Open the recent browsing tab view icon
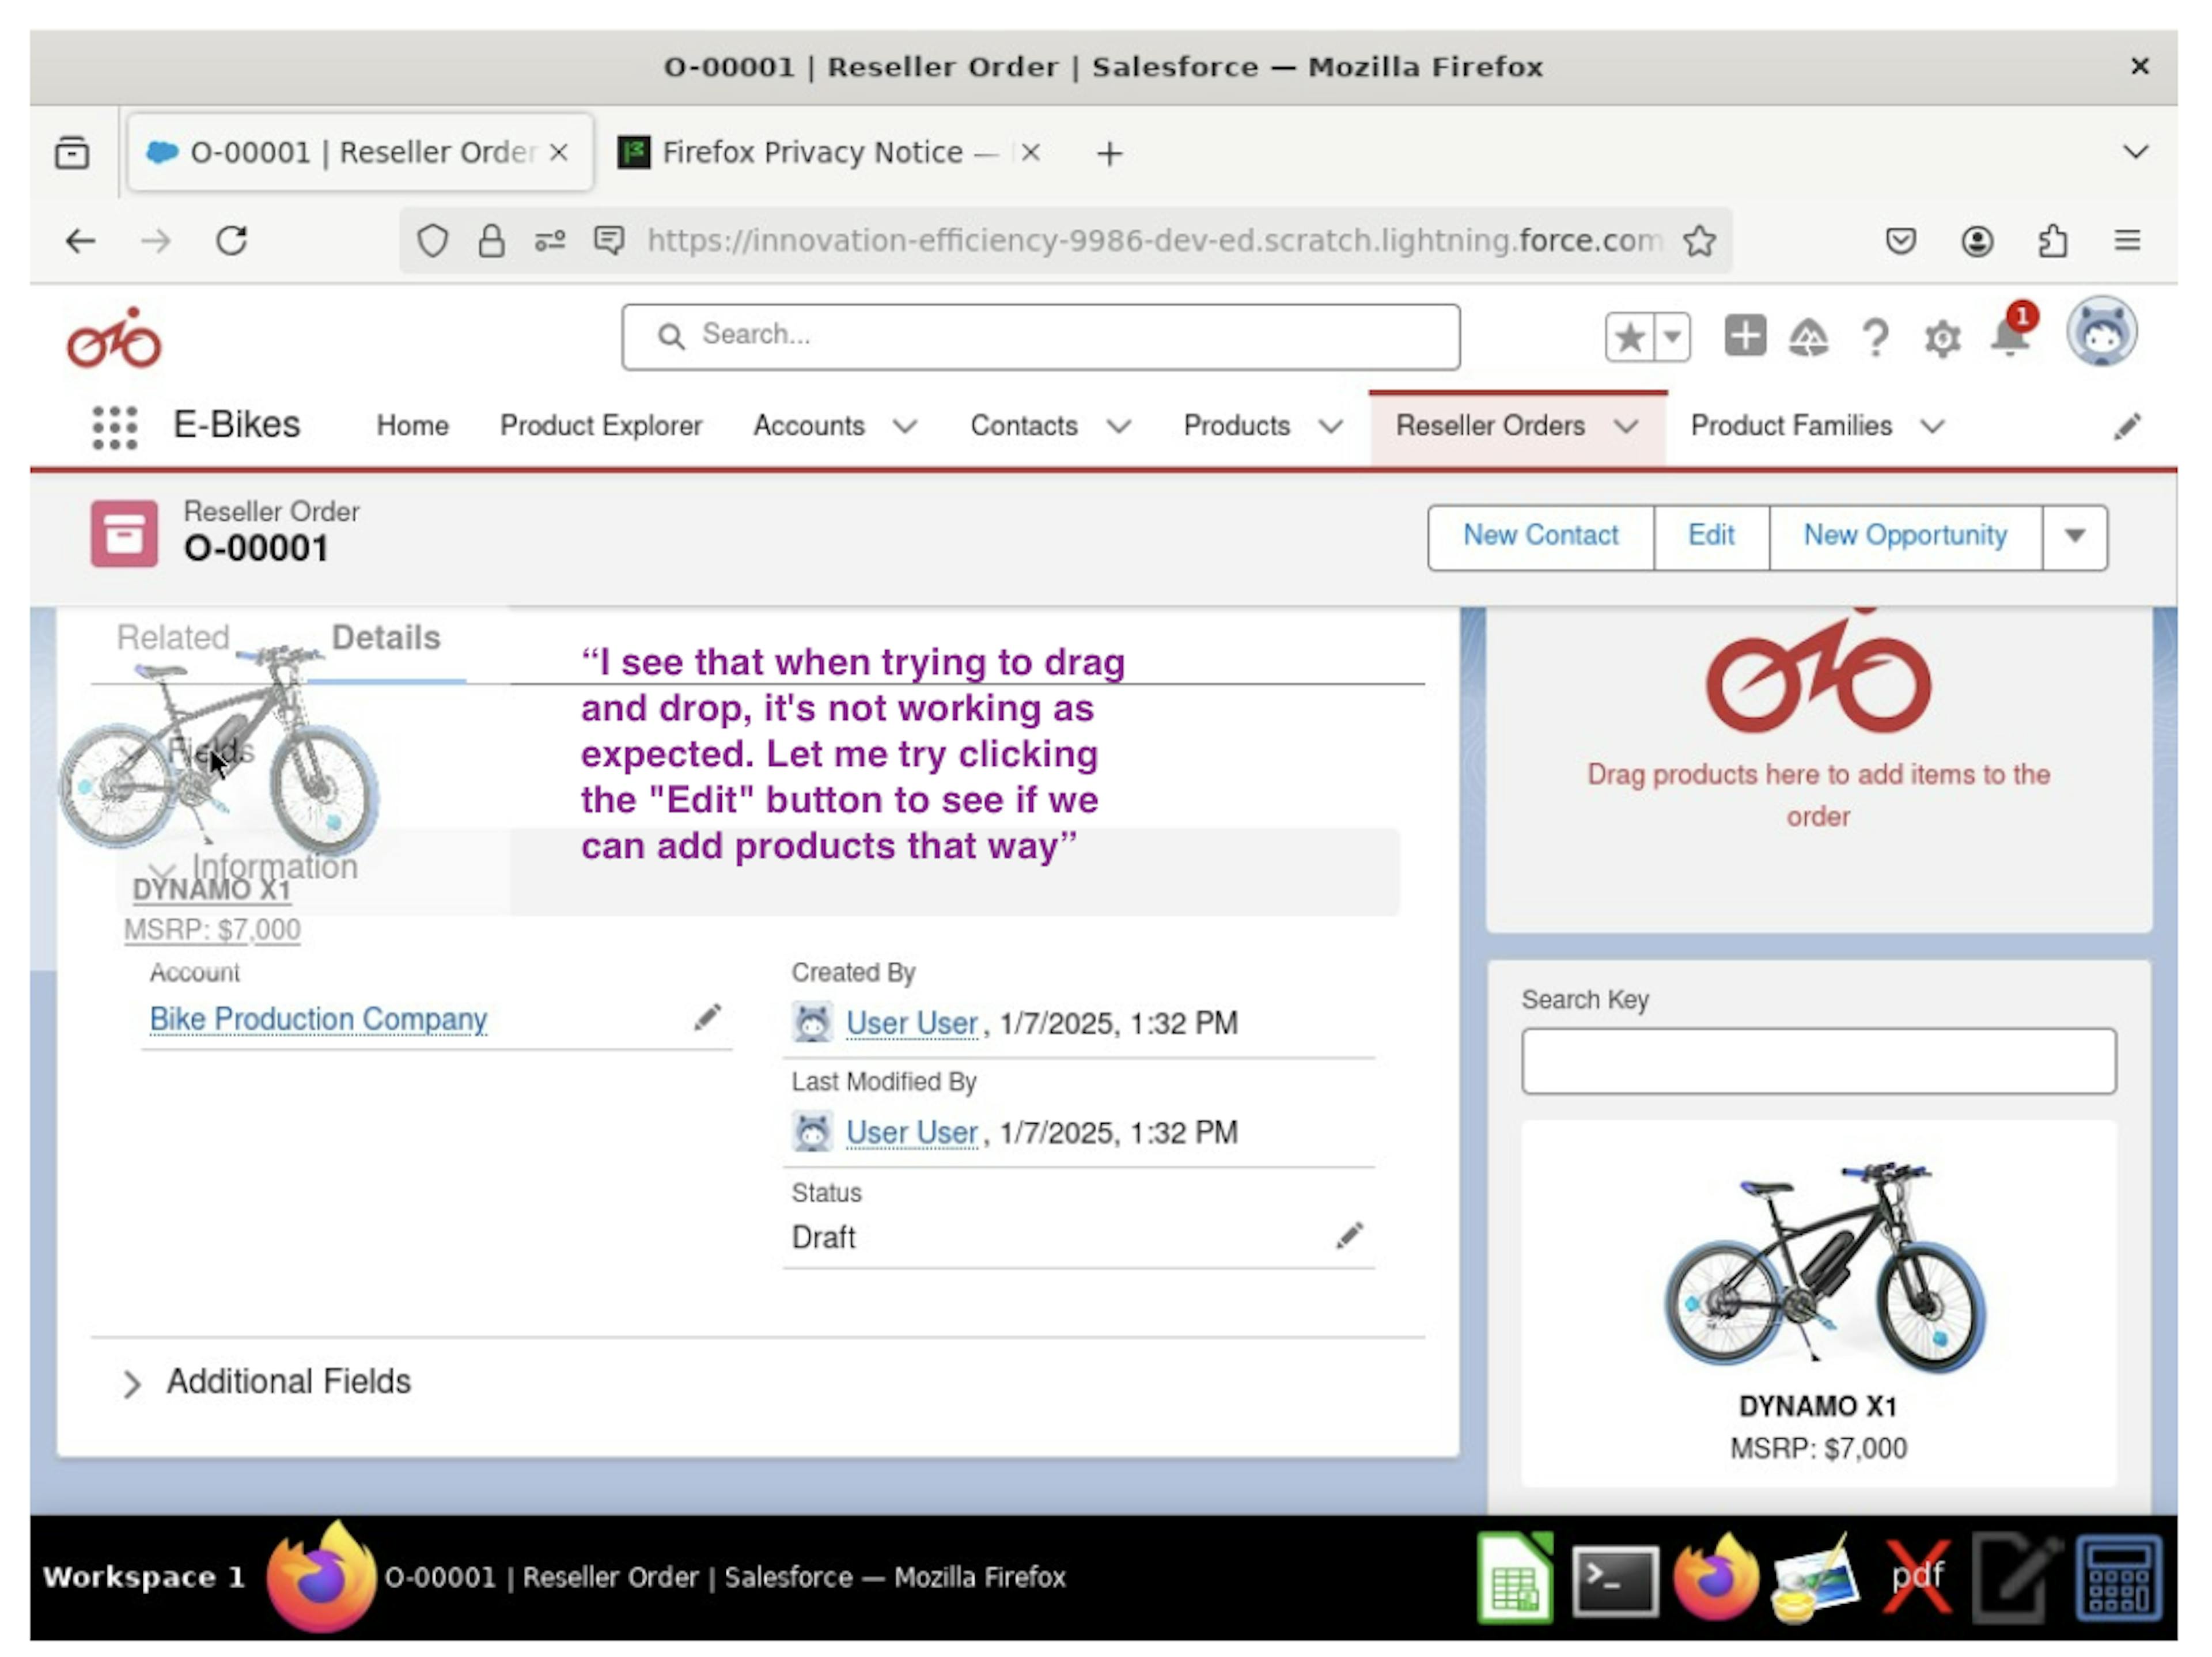This screenshot has width=2212, height=1657. click(72, 153)
